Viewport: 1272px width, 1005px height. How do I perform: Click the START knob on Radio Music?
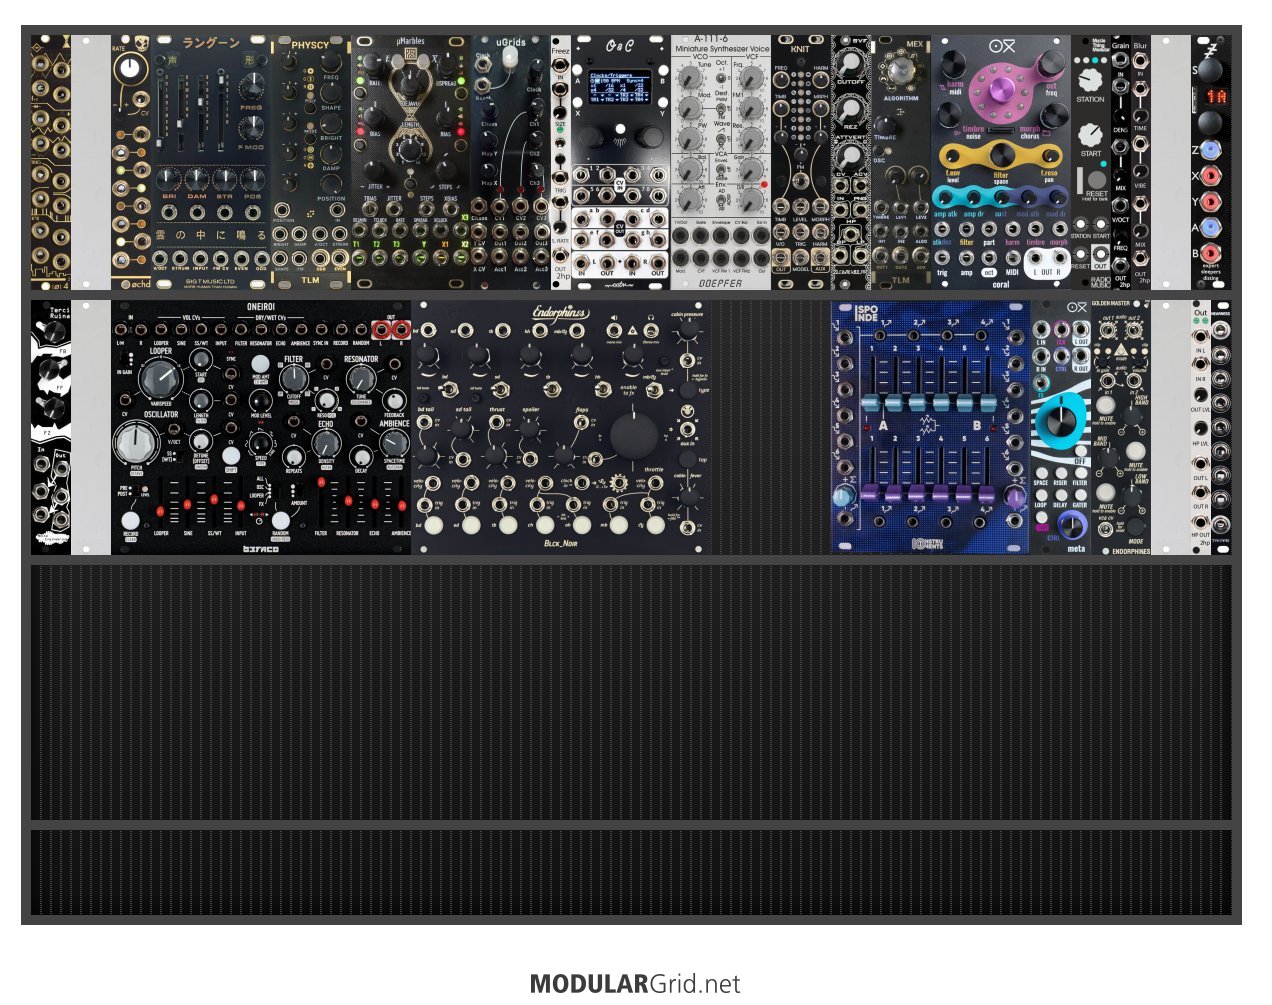(x=1090, y=135)
